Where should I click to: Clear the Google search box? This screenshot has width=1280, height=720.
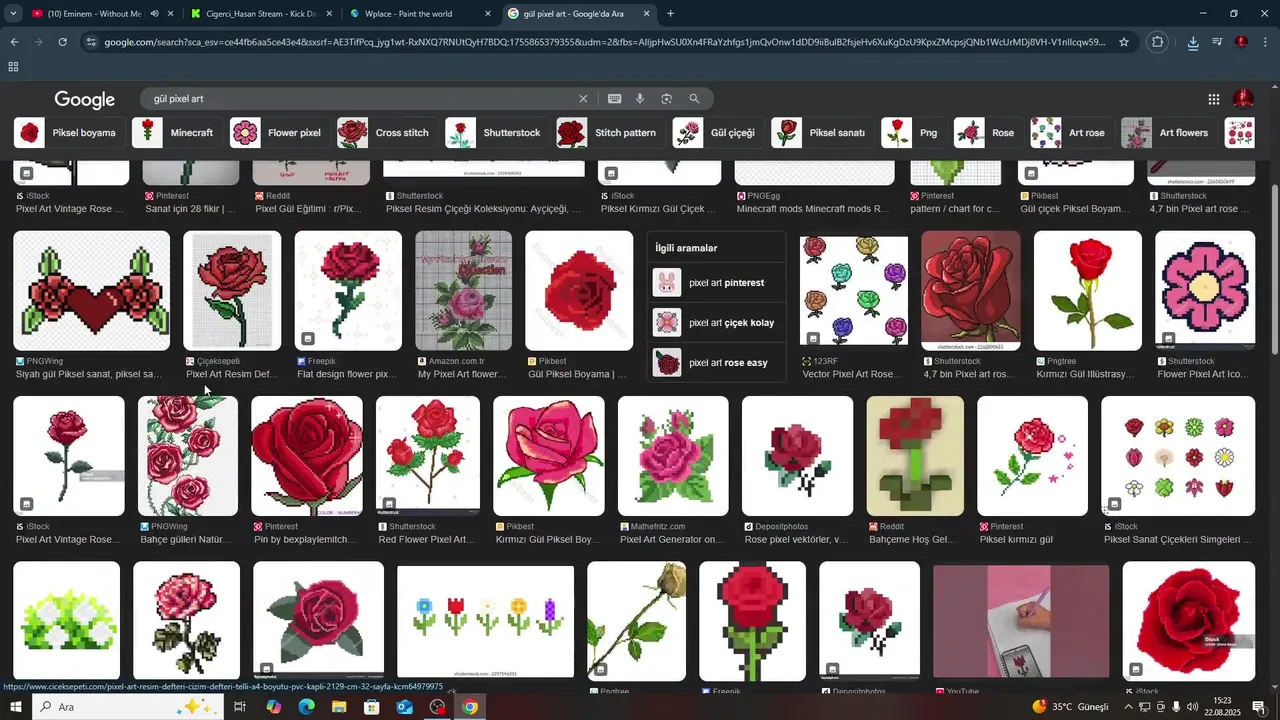tap(583, 99)
